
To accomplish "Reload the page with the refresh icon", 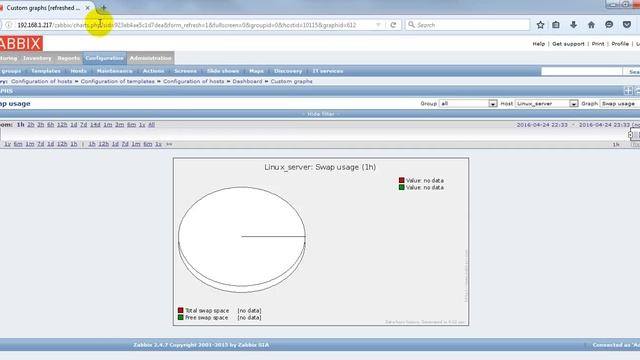I will (x=393, y=25).
